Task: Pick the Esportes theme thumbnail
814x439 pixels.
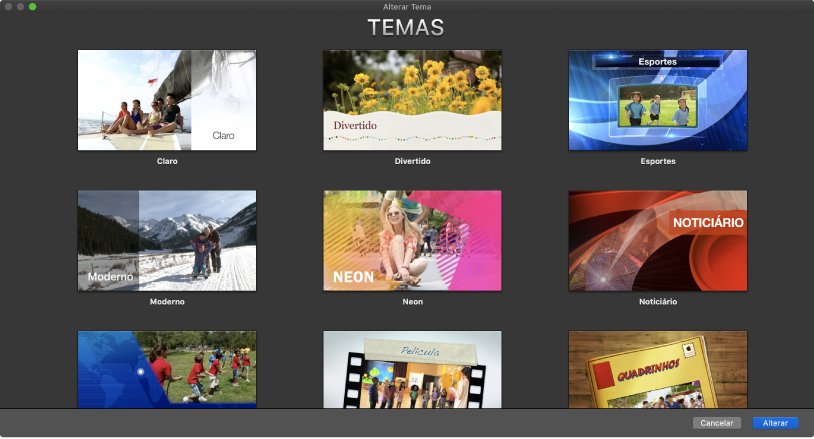Action: coord(657,100)
